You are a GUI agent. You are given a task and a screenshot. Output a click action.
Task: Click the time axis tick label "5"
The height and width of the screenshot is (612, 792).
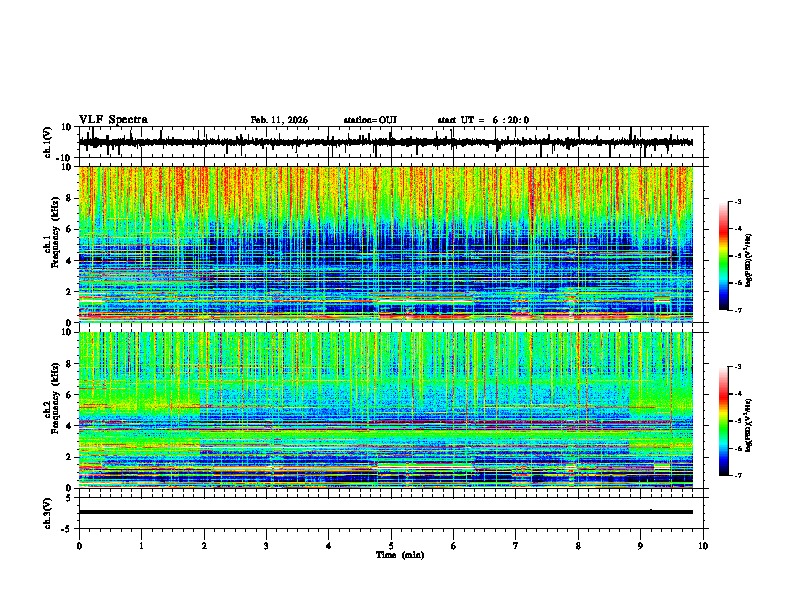(391, 546)
